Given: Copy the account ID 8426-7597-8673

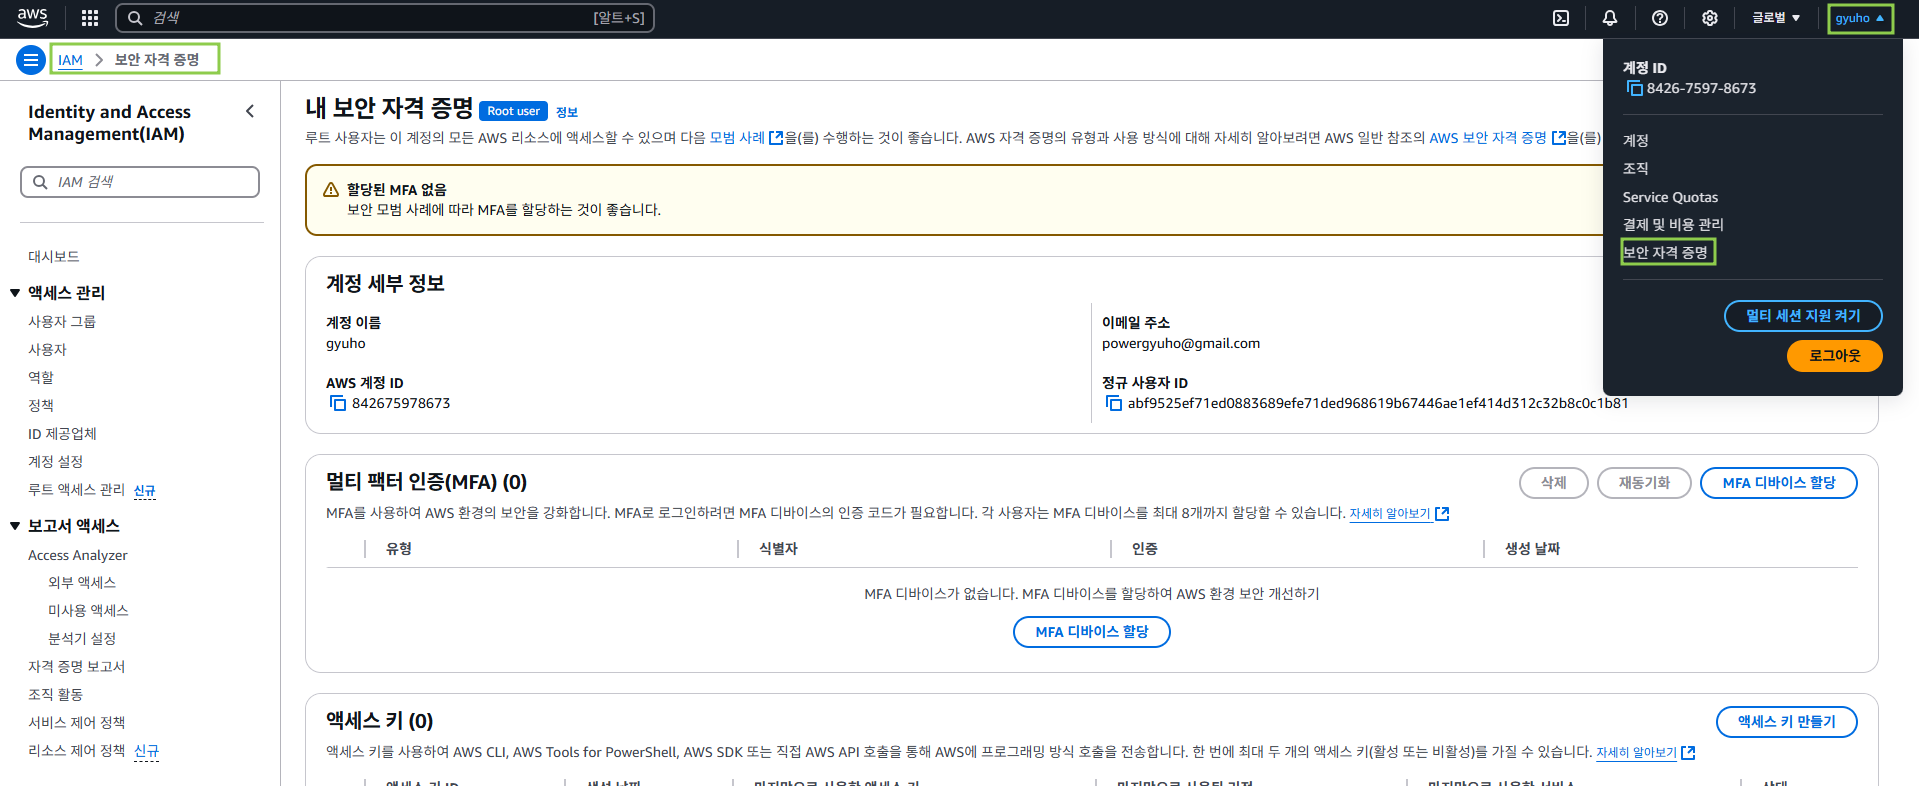Looking at the screenshot, I should coord(1635,88).
